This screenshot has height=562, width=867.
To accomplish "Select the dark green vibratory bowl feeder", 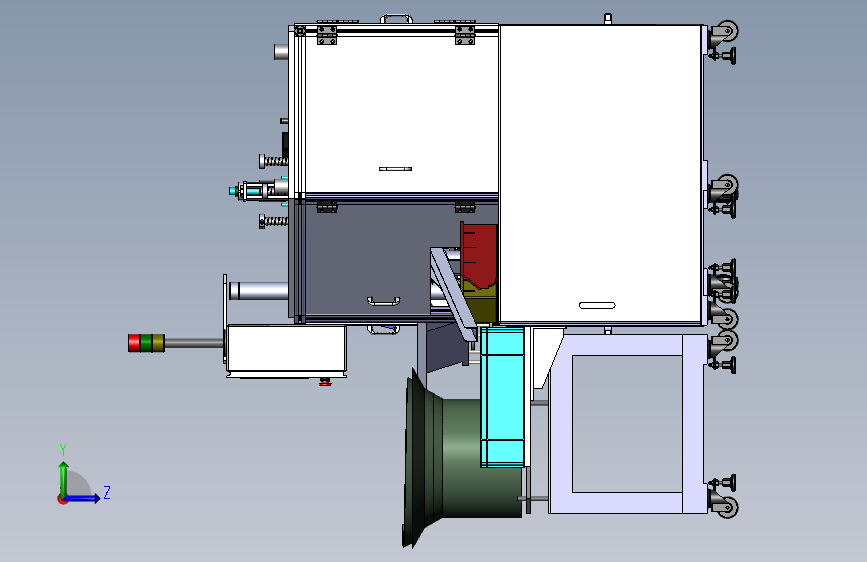I will [x=462, y=457].
